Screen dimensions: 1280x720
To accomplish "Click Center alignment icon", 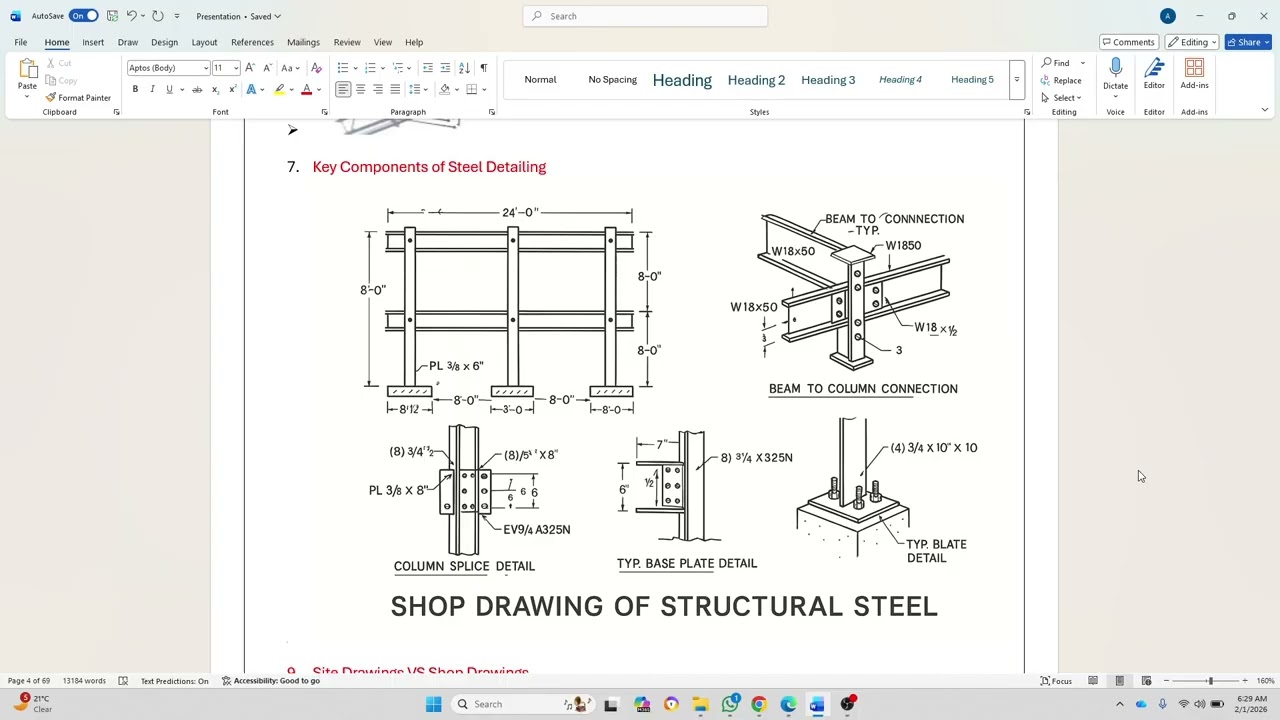I will 360,89.
